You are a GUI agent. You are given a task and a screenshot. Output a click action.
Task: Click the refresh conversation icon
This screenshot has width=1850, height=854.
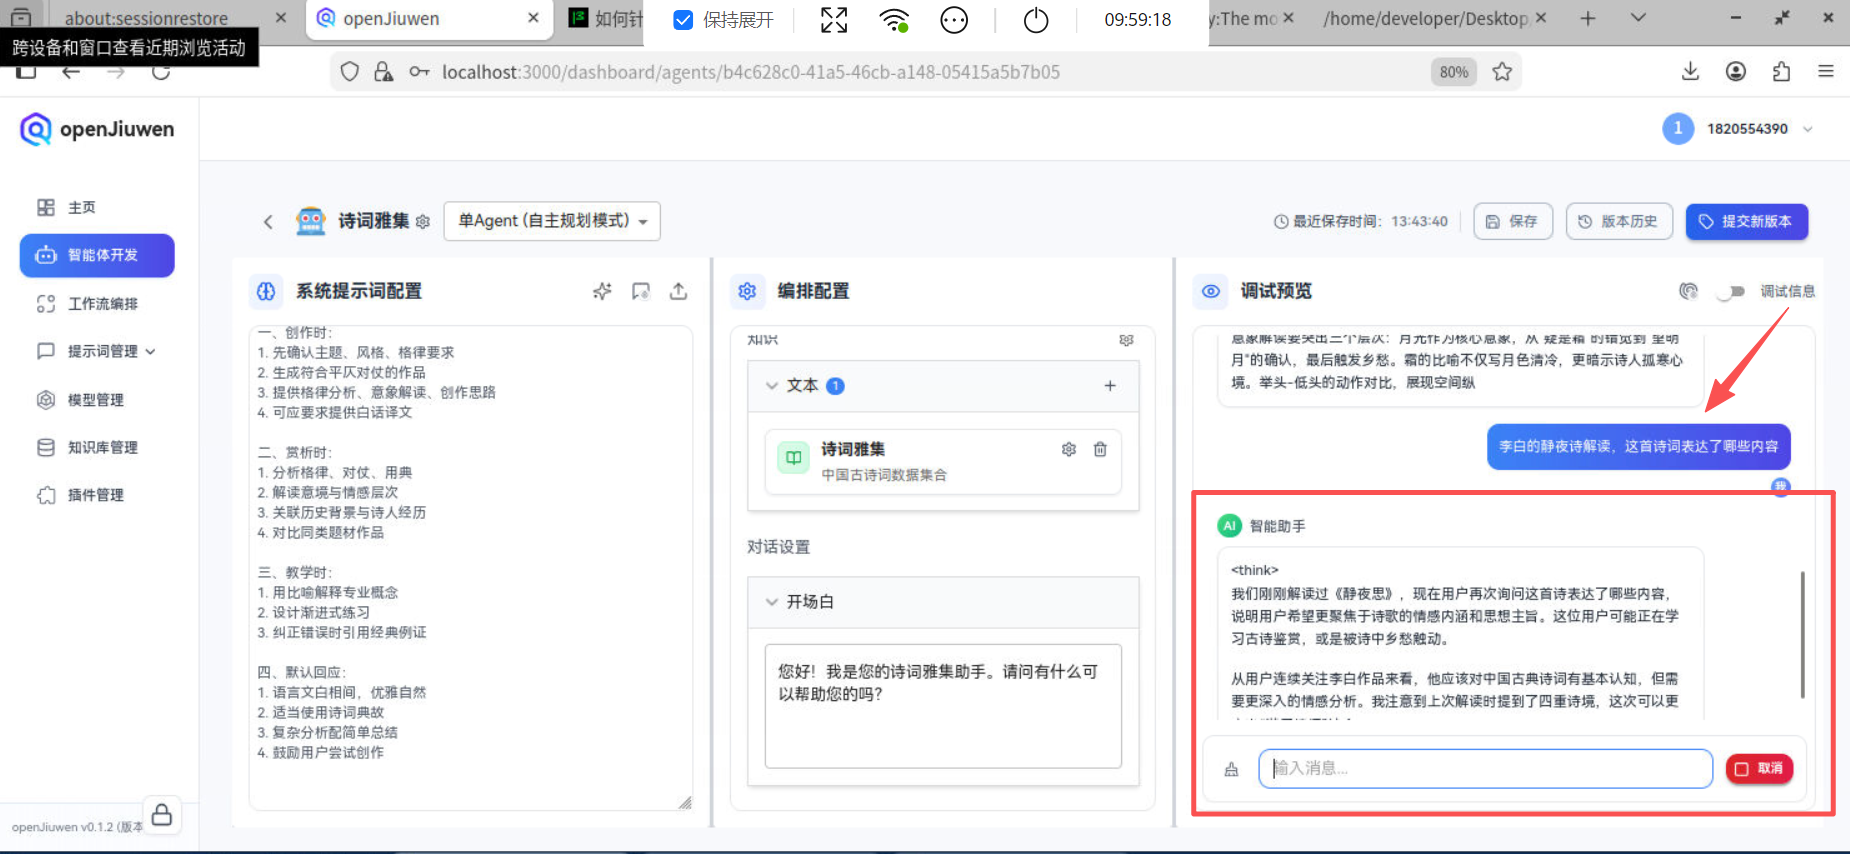click(x=1688, y=291)
